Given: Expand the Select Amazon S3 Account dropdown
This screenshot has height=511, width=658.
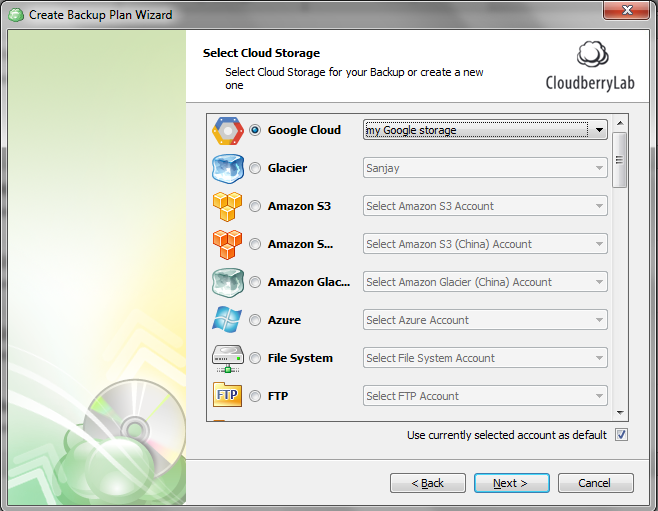Looking at the screenshot, I should (x=598, y=206).
